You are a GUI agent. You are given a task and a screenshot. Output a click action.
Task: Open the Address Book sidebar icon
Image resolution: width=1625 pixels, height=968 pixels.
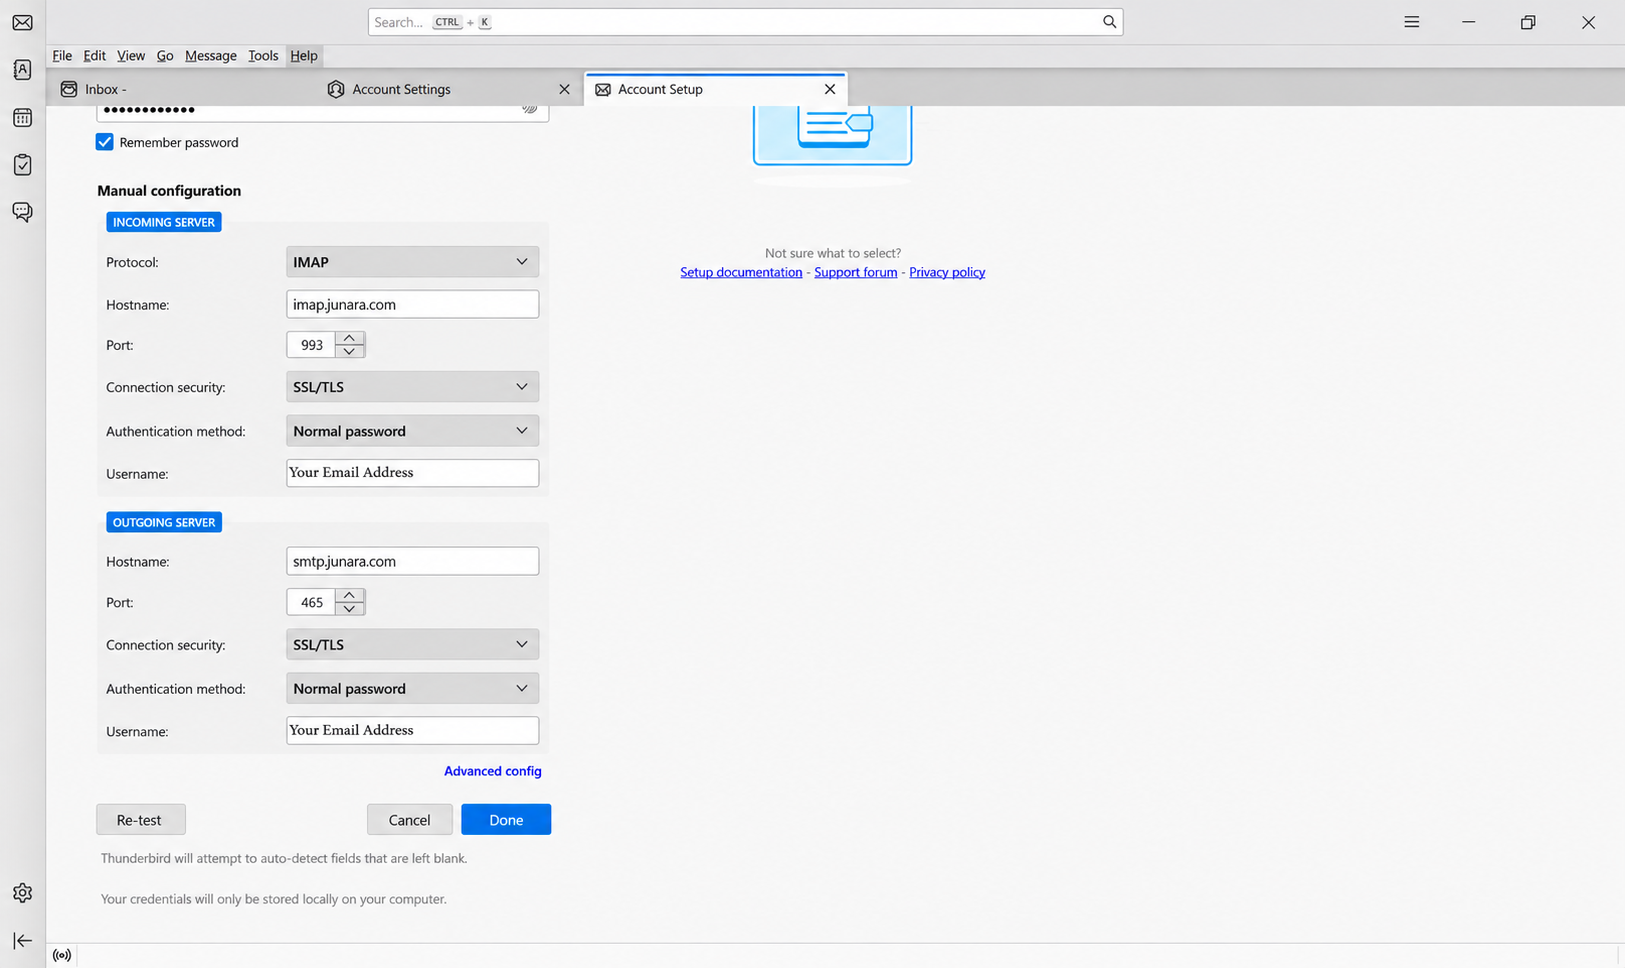point(22,70)
